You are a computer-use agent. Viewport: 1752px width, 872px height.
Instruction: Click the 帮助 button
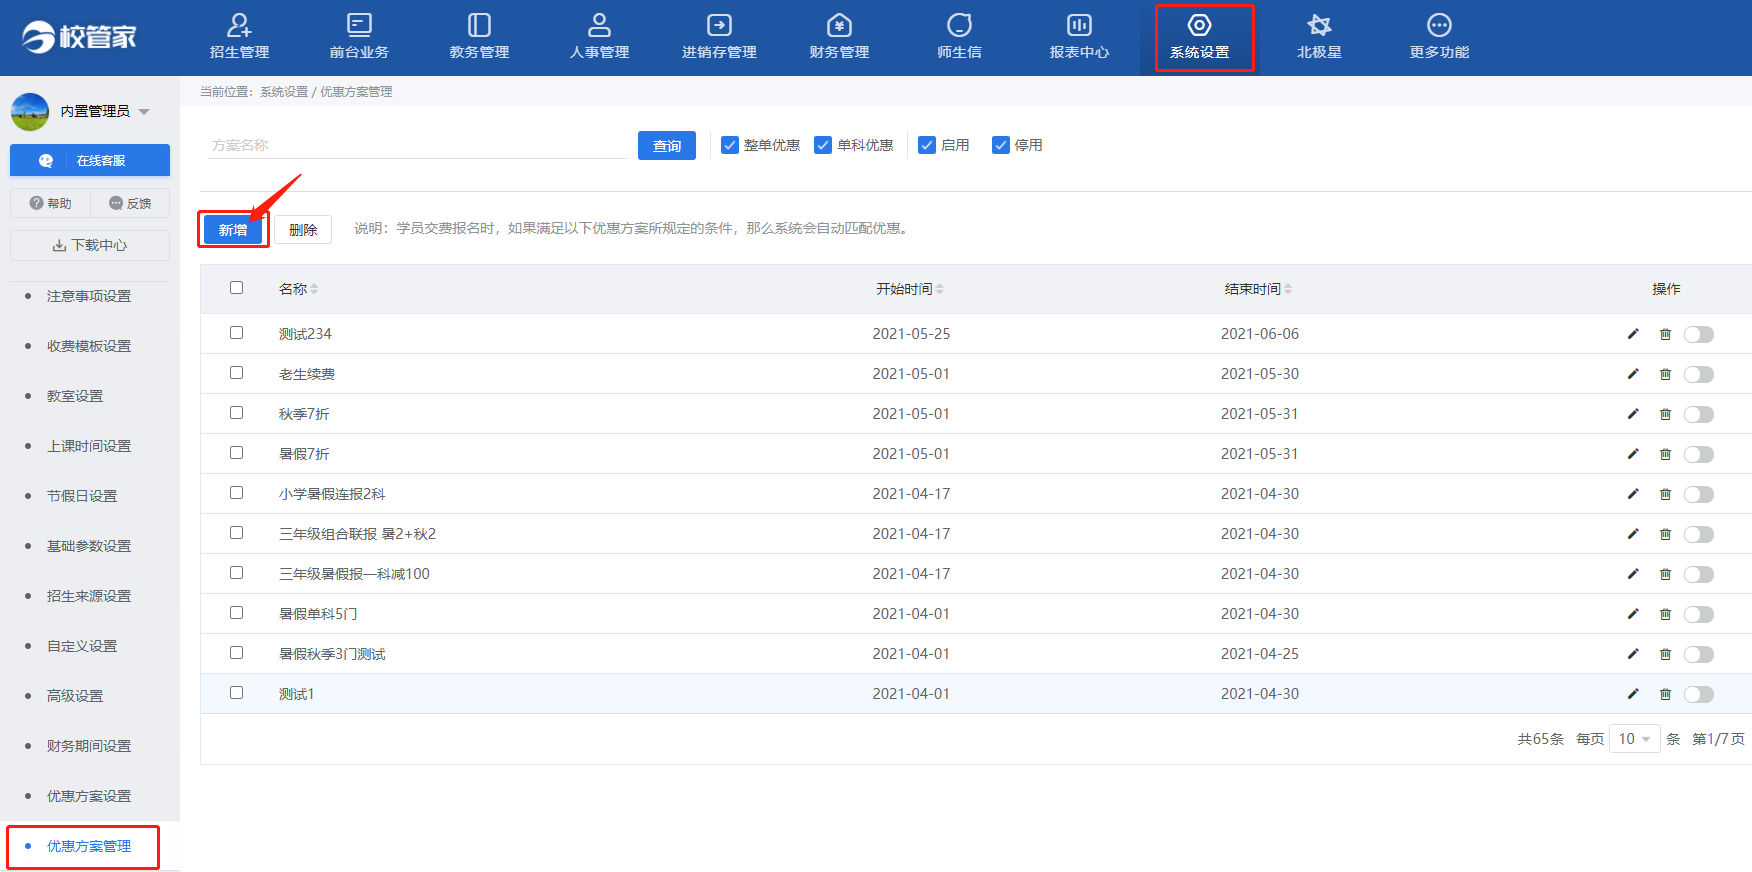pos(50,203)
